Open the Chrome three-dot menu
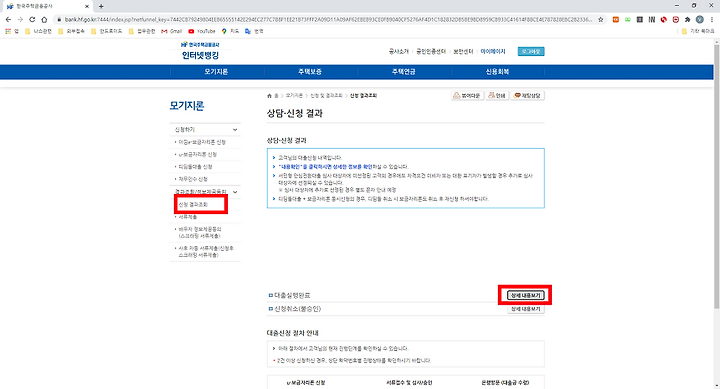 [712, 19]
